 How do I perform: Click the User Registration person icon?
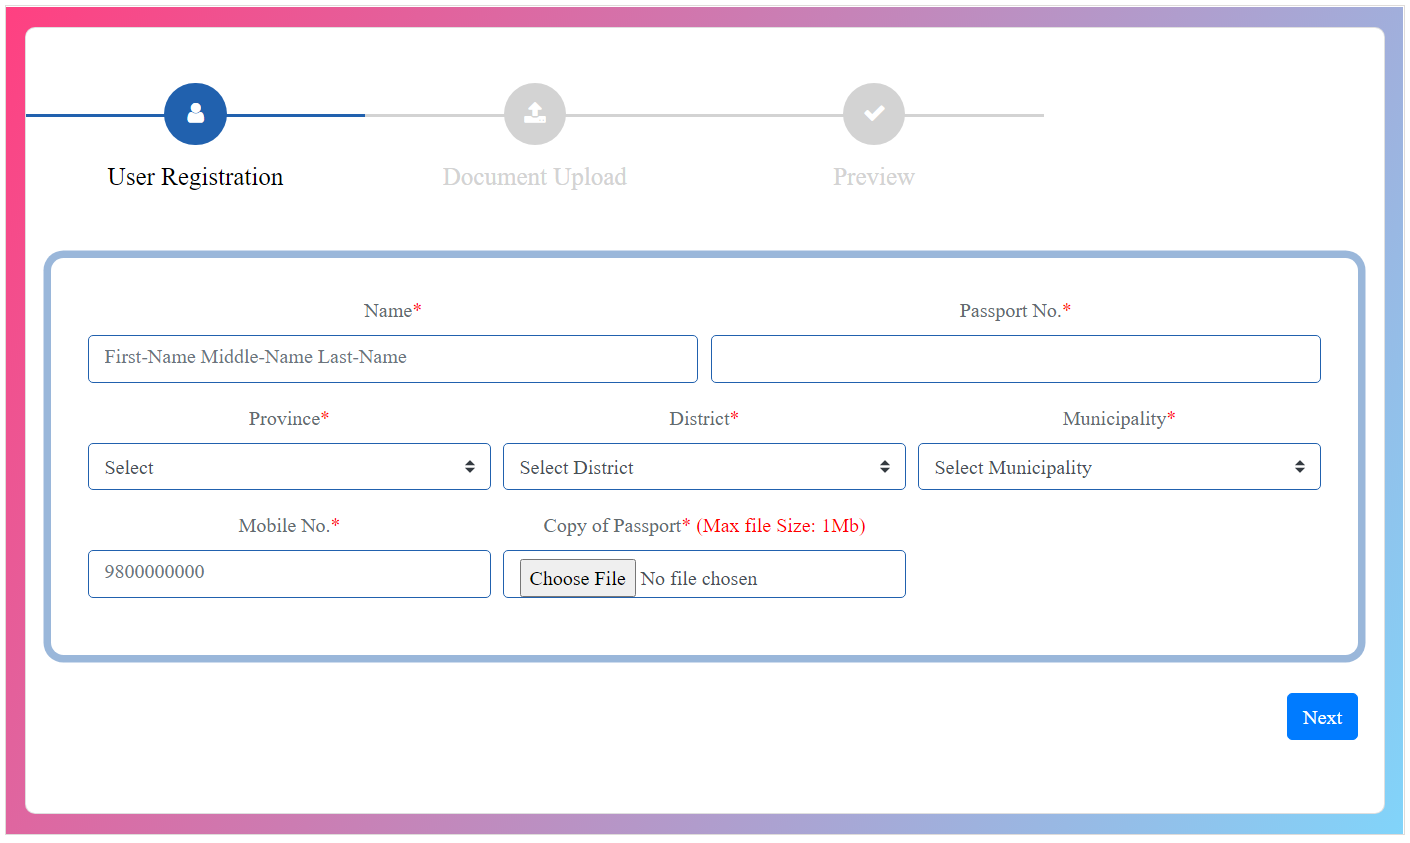click(195, 113)
